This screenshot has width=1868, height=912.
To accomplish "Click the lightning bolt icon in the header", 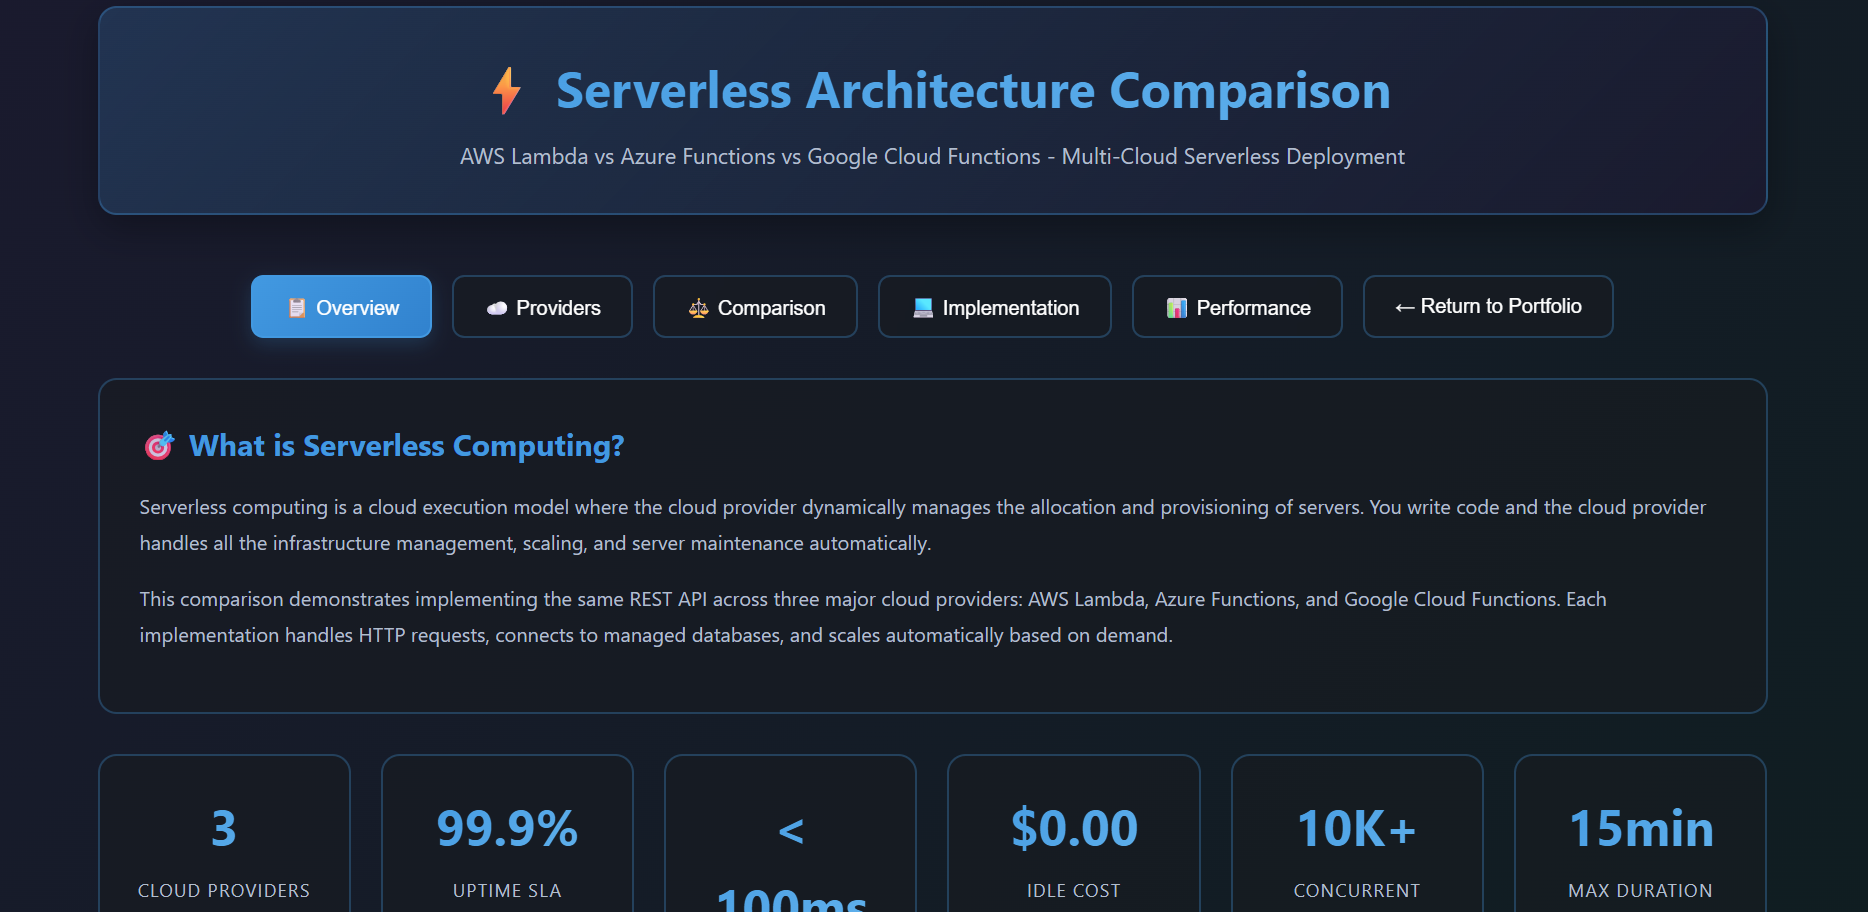I will [506, 90].
